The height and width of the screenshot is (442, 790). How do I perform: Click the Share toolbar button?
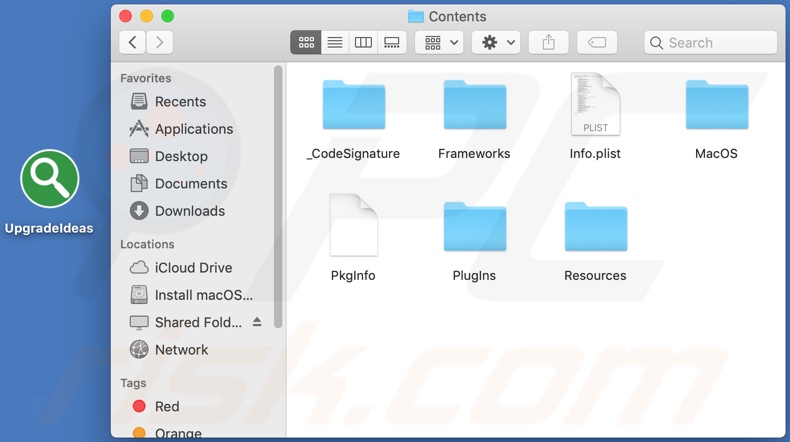549,43
